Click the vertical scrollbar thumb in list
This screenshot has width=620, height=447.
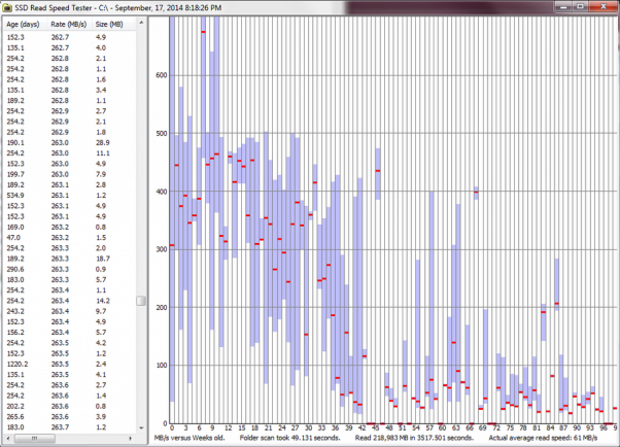141,301
